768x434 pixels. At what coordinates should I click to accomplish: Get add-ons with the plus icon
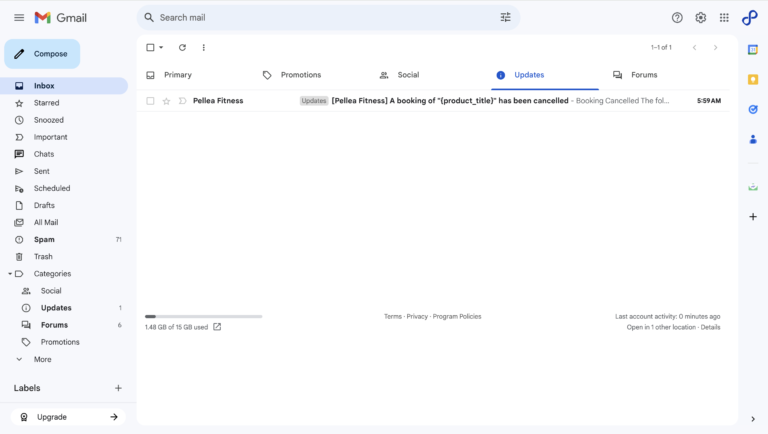(753, 217)
